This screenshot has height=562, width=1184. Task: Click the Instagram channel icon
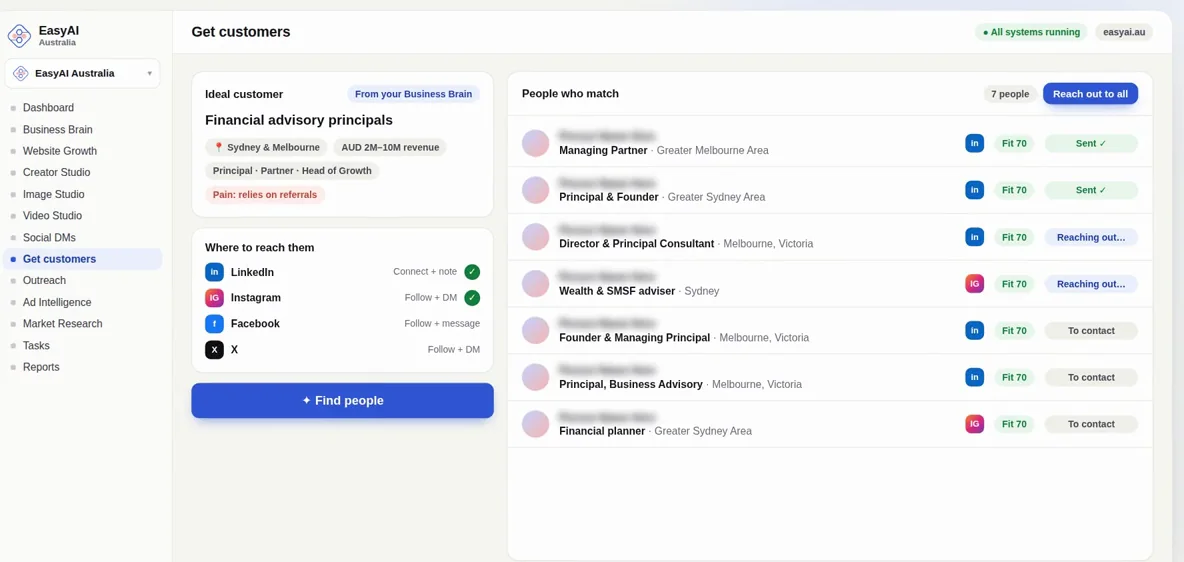pos(214,298)
